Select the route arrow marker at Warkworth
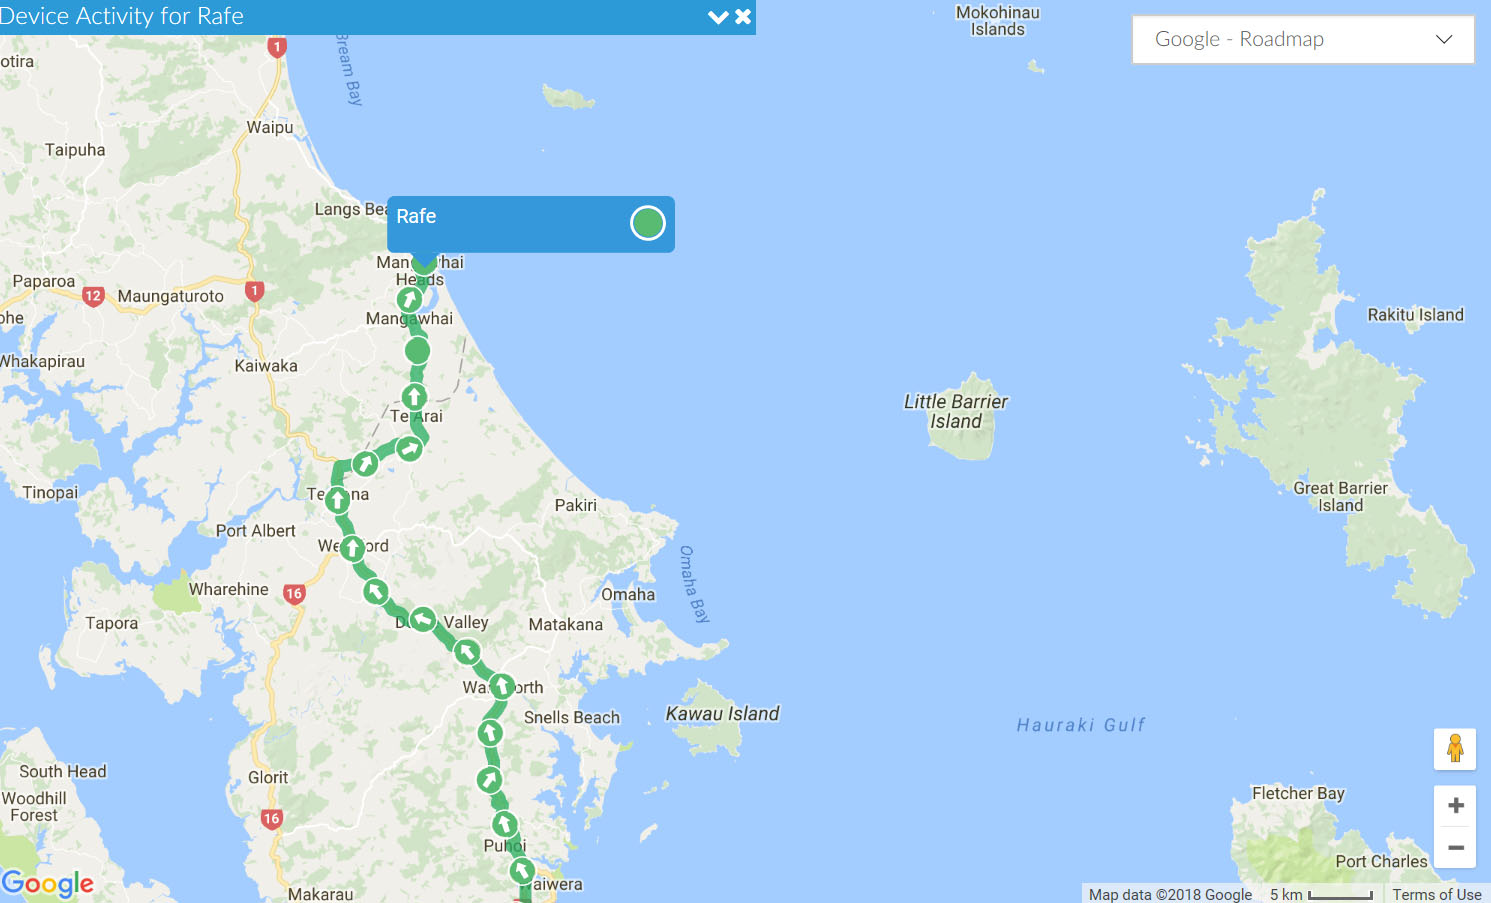 pos(502,687)
